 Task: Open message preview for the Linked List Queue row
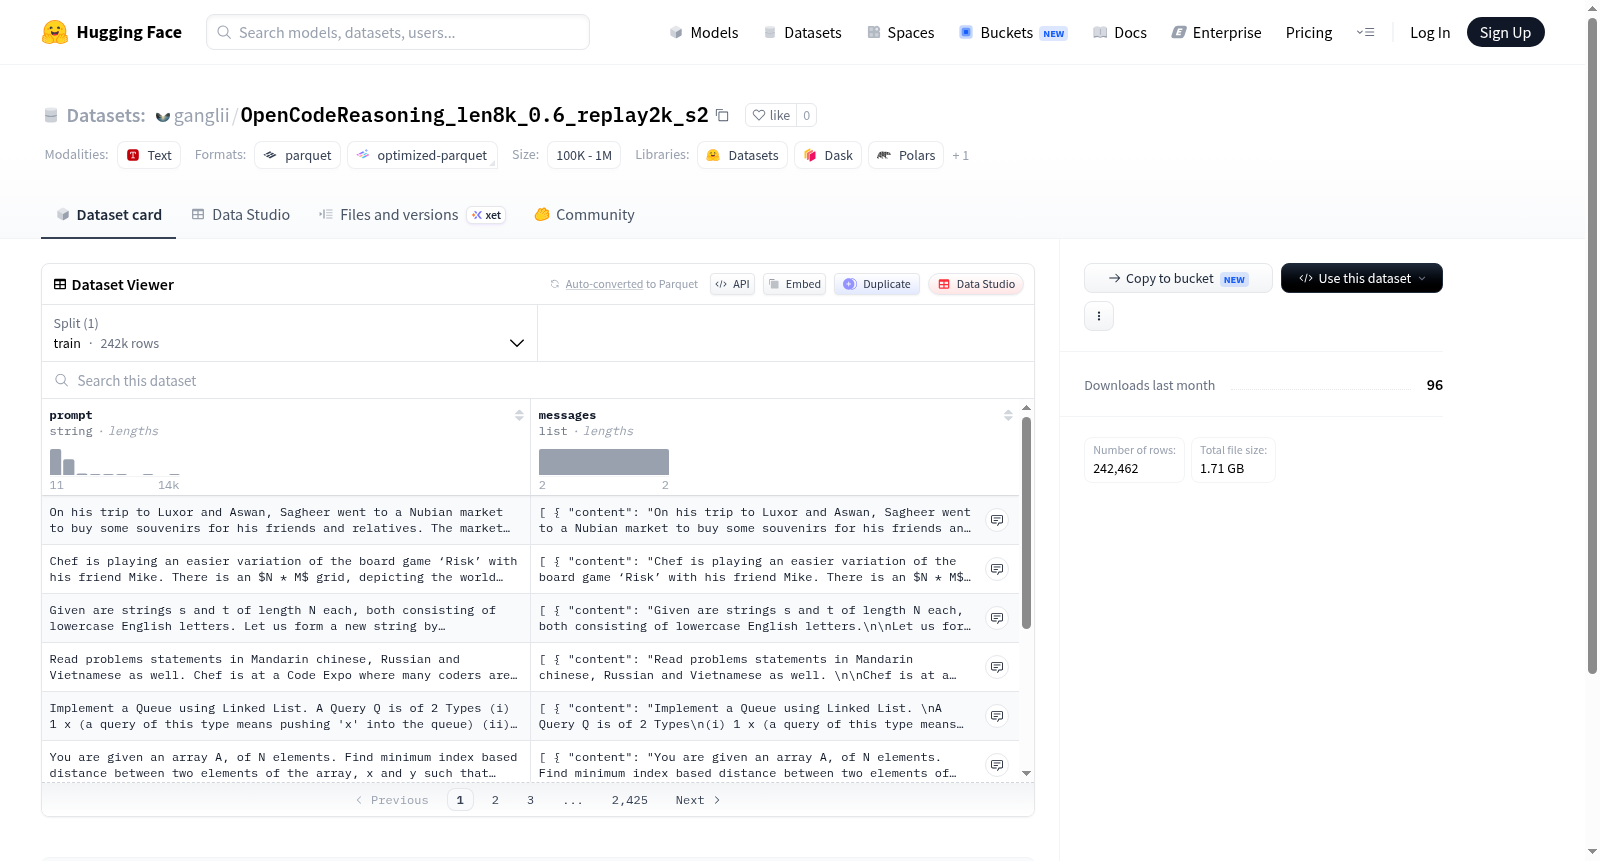click(x=997, y=716)
